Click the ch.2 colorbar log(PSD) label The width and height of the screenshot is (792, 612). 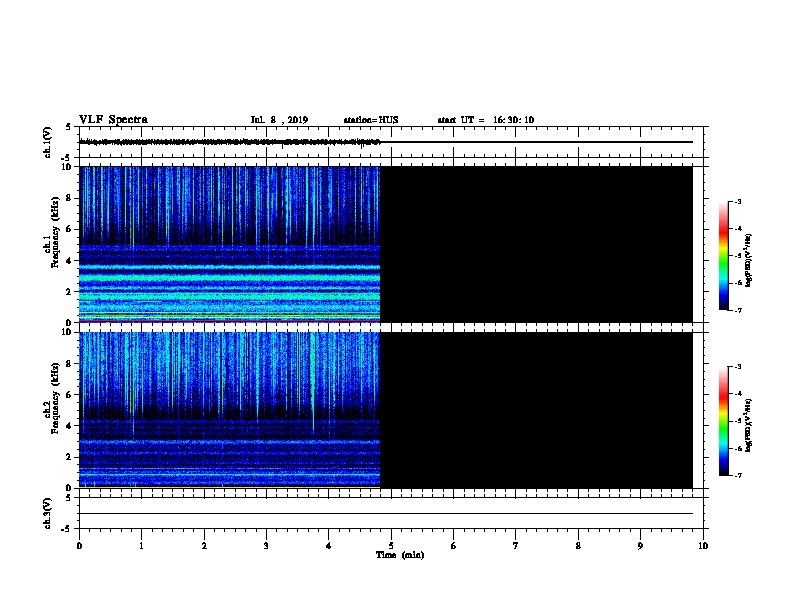[x=748, y=426]
